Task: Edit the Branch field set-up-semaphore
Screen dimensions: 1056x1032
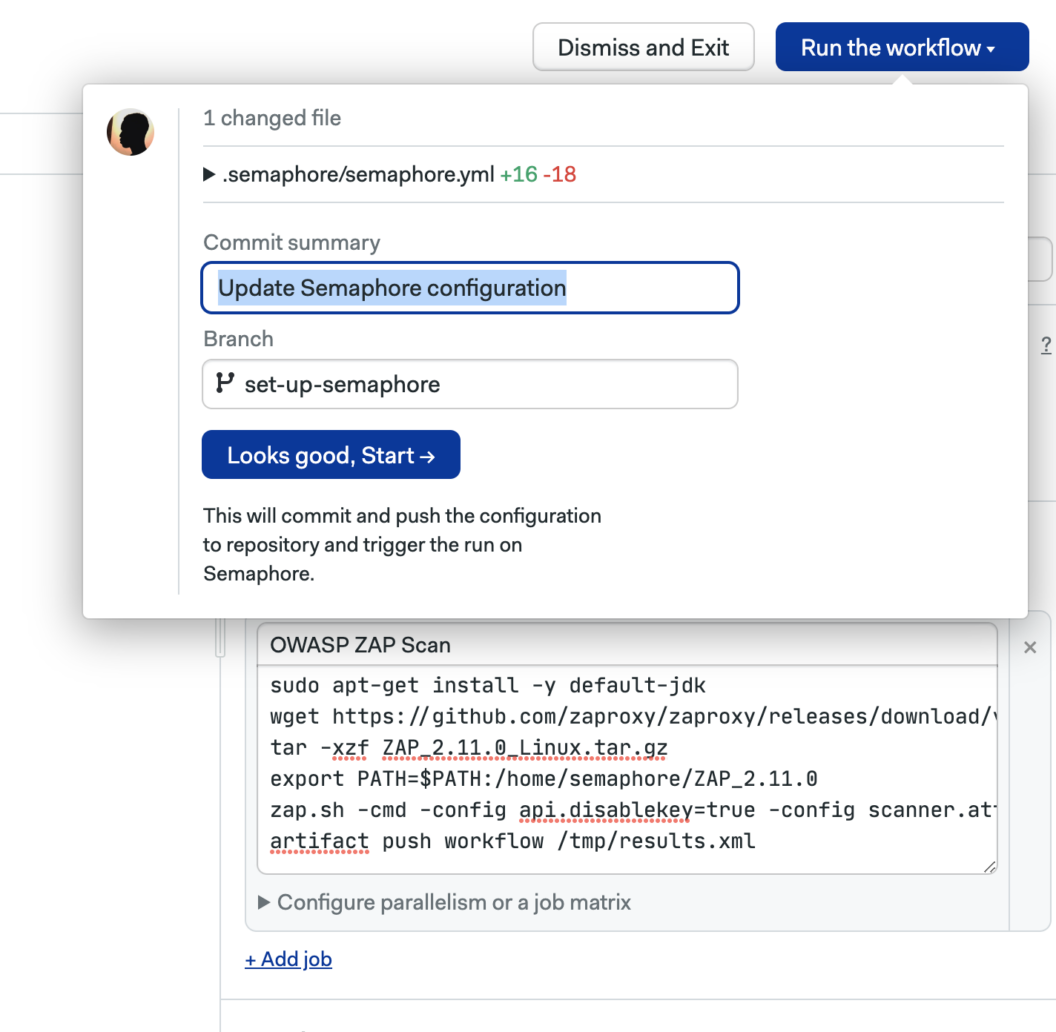Action: [470, 384]
